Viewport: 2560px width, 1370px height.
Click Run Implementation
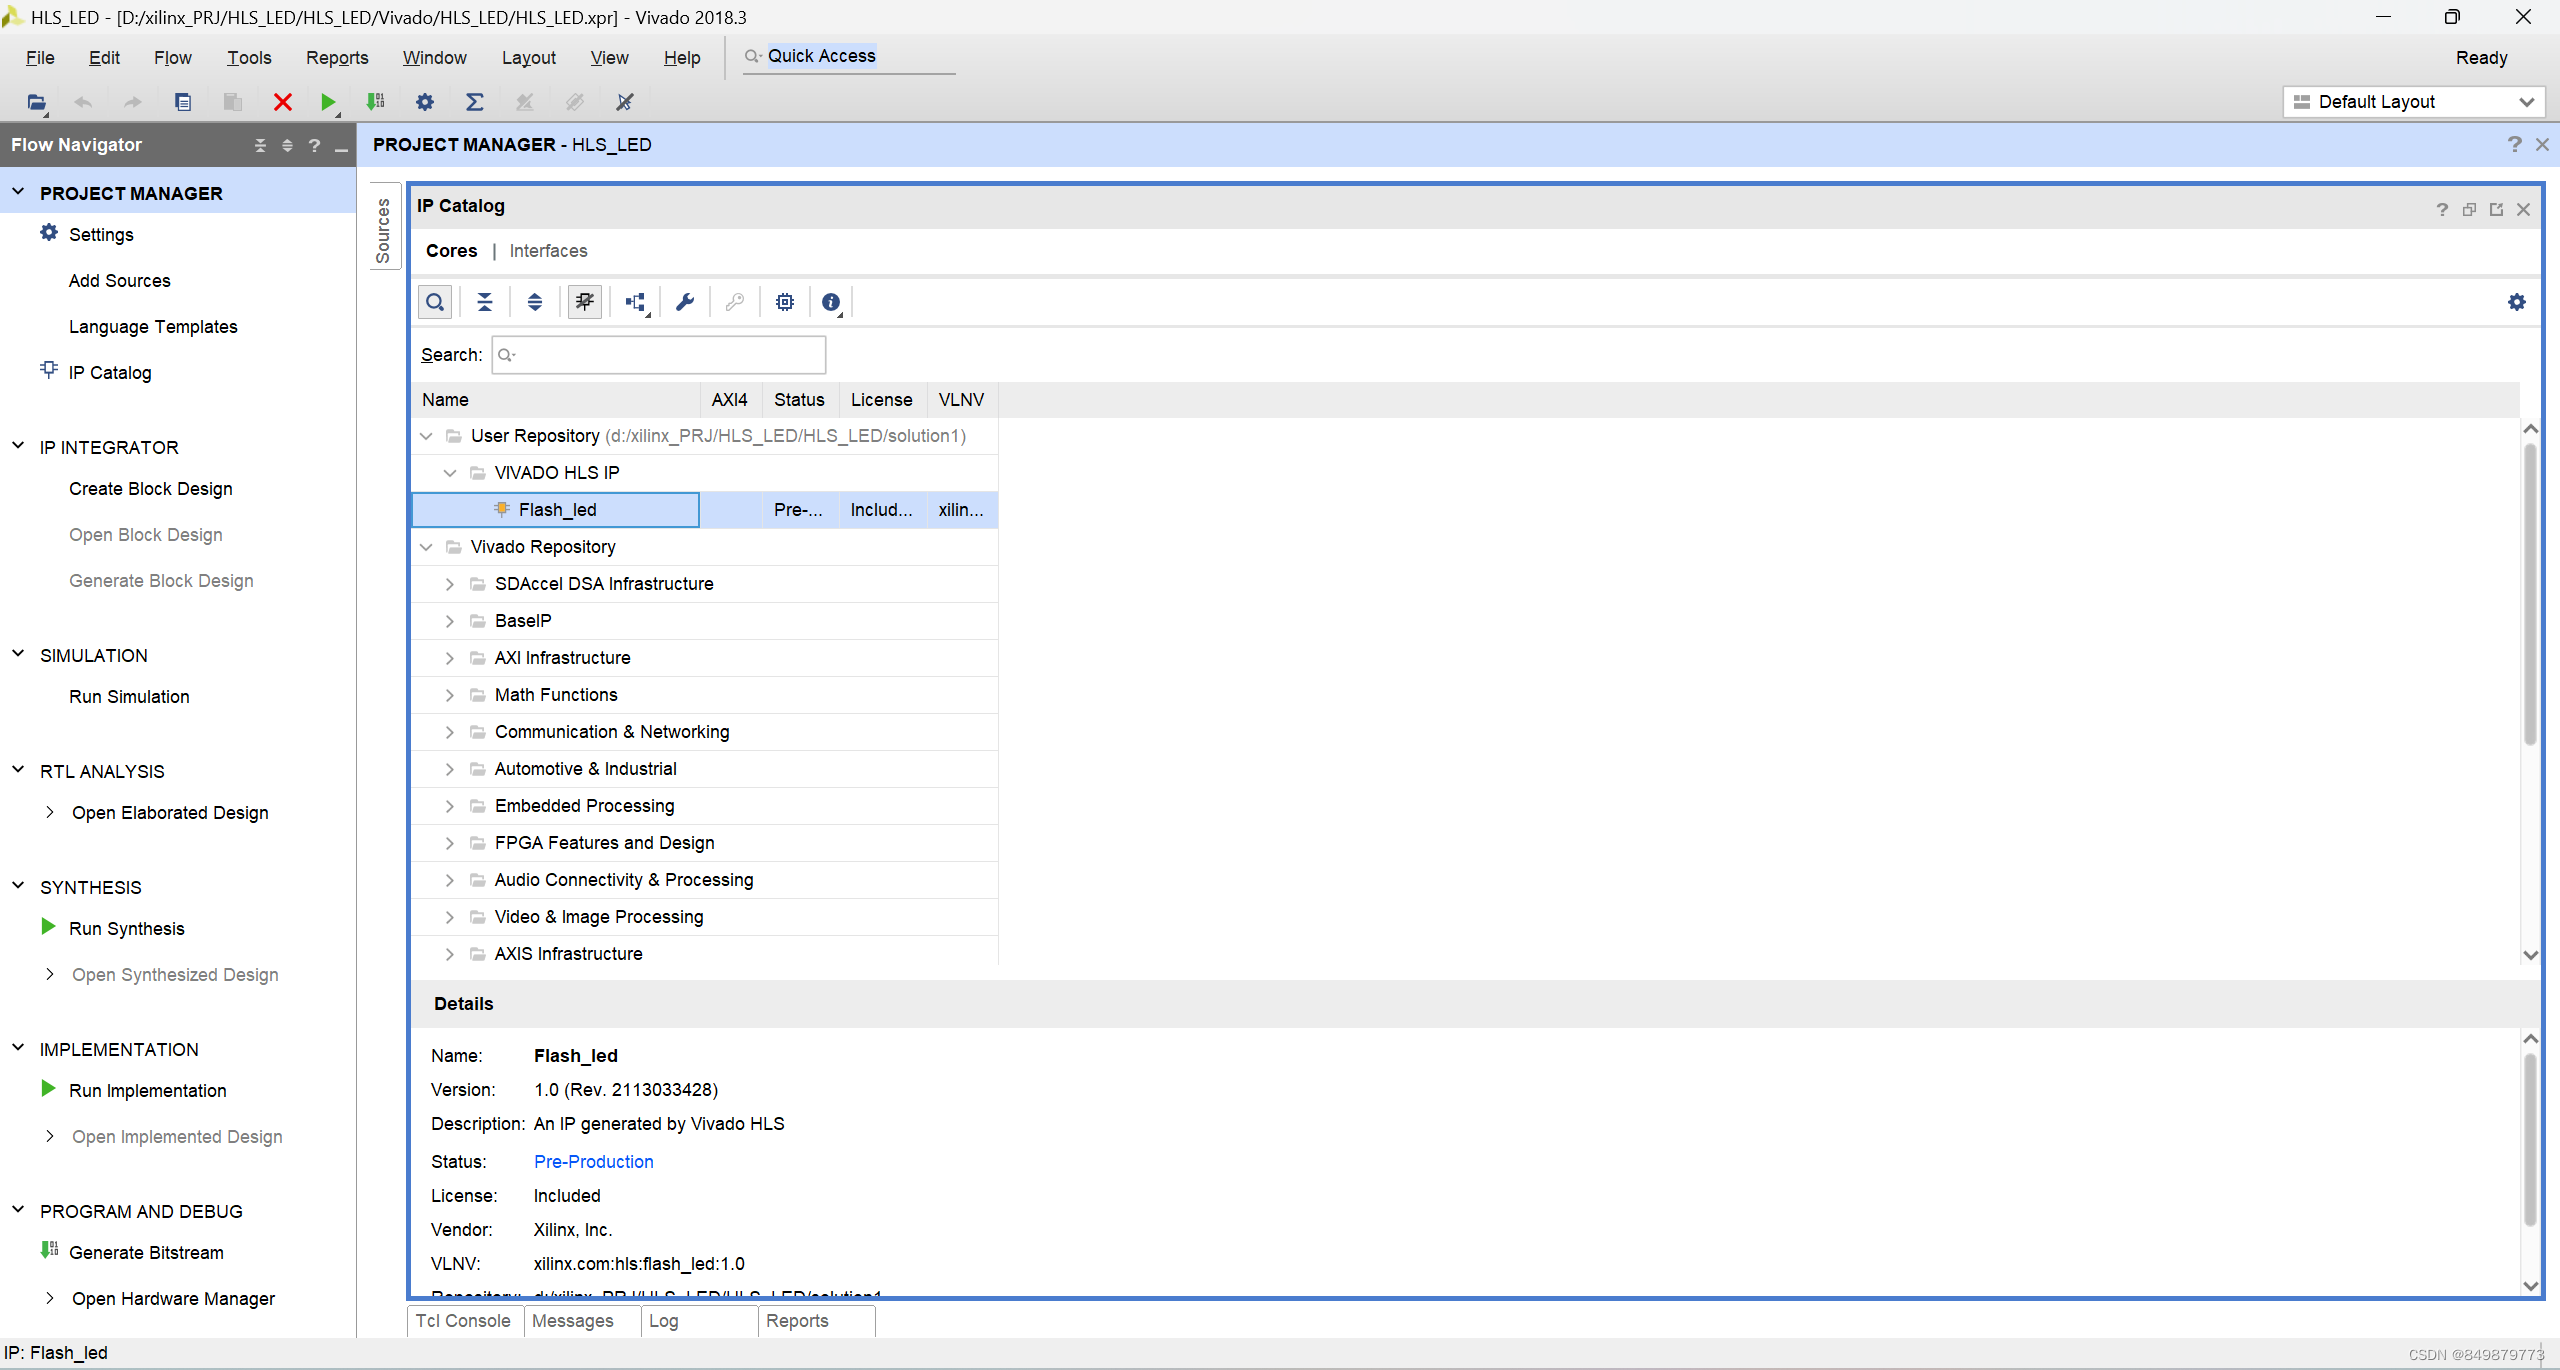coord(148,1091)
